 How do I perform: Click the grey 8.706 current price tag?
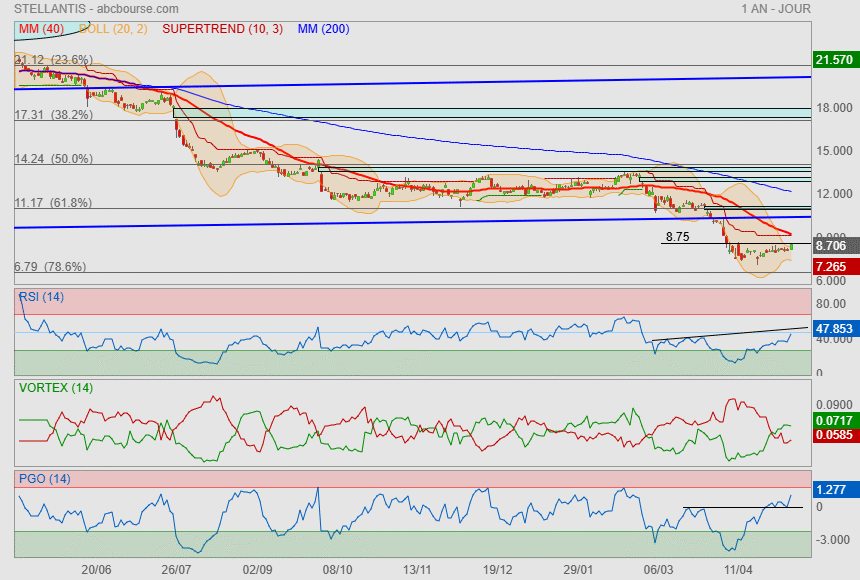[x=835, y=245]
